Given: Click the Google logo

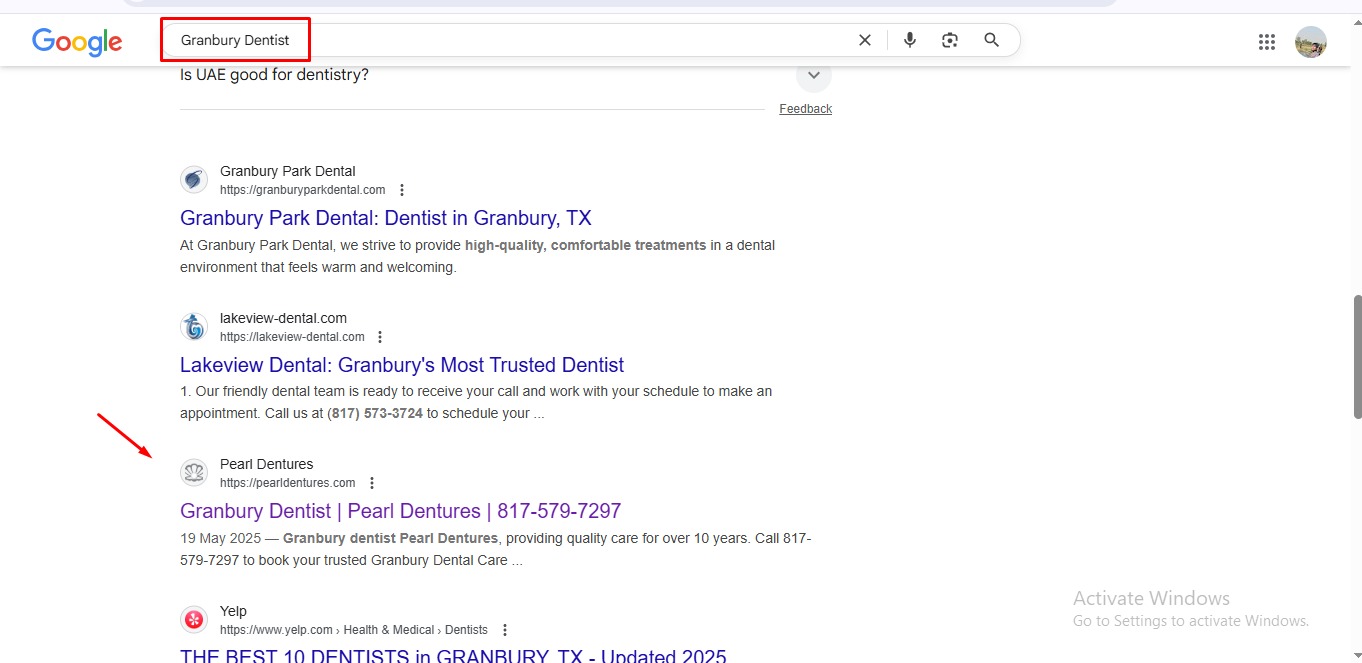Looking at the screenshot, I should (77, 41).
